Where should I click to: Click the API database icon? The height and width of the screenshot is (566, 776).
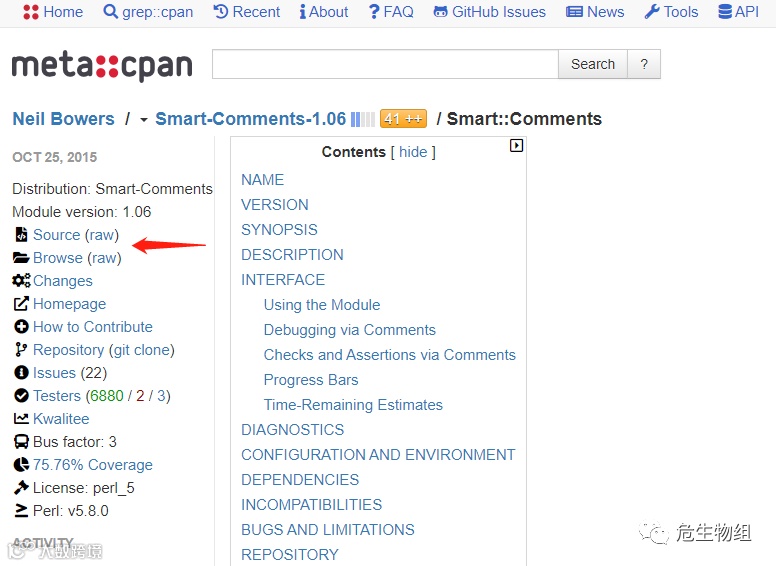pyautogui.click(x=725, y=12)
